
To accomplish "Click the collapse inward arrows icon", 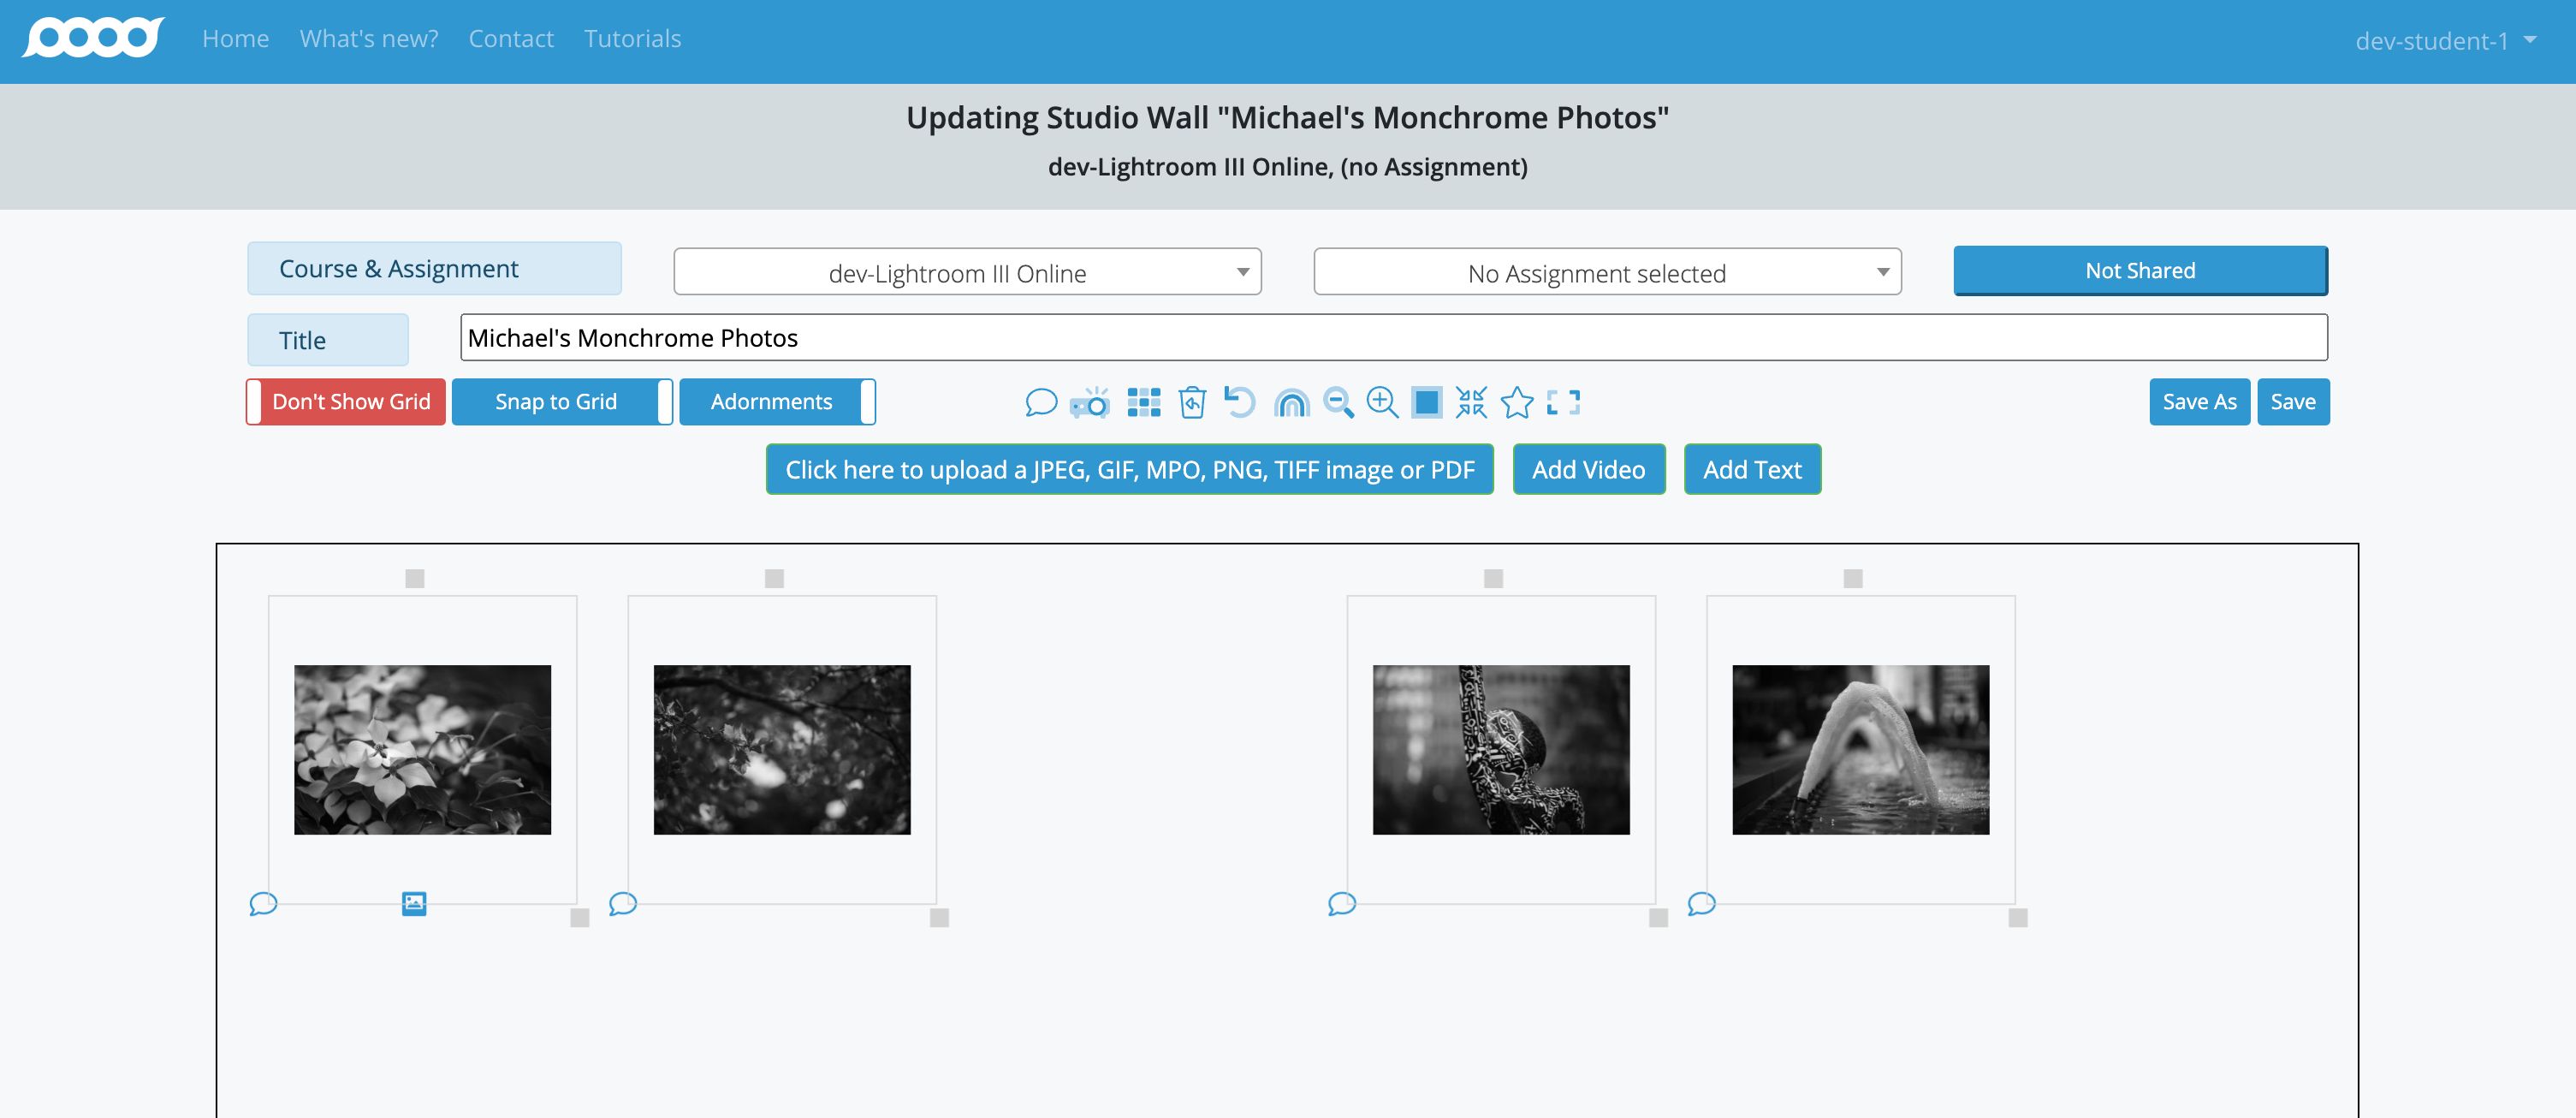I will (1471, 402).
